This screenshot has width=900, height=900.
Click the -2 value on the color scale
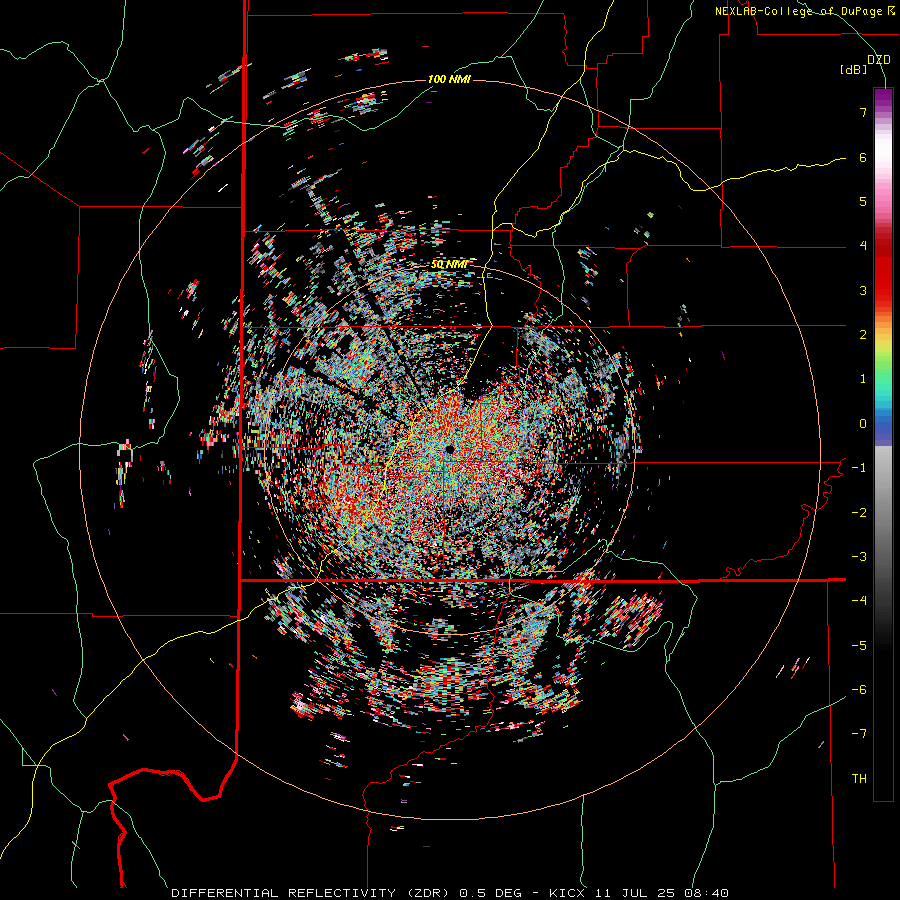859,513
